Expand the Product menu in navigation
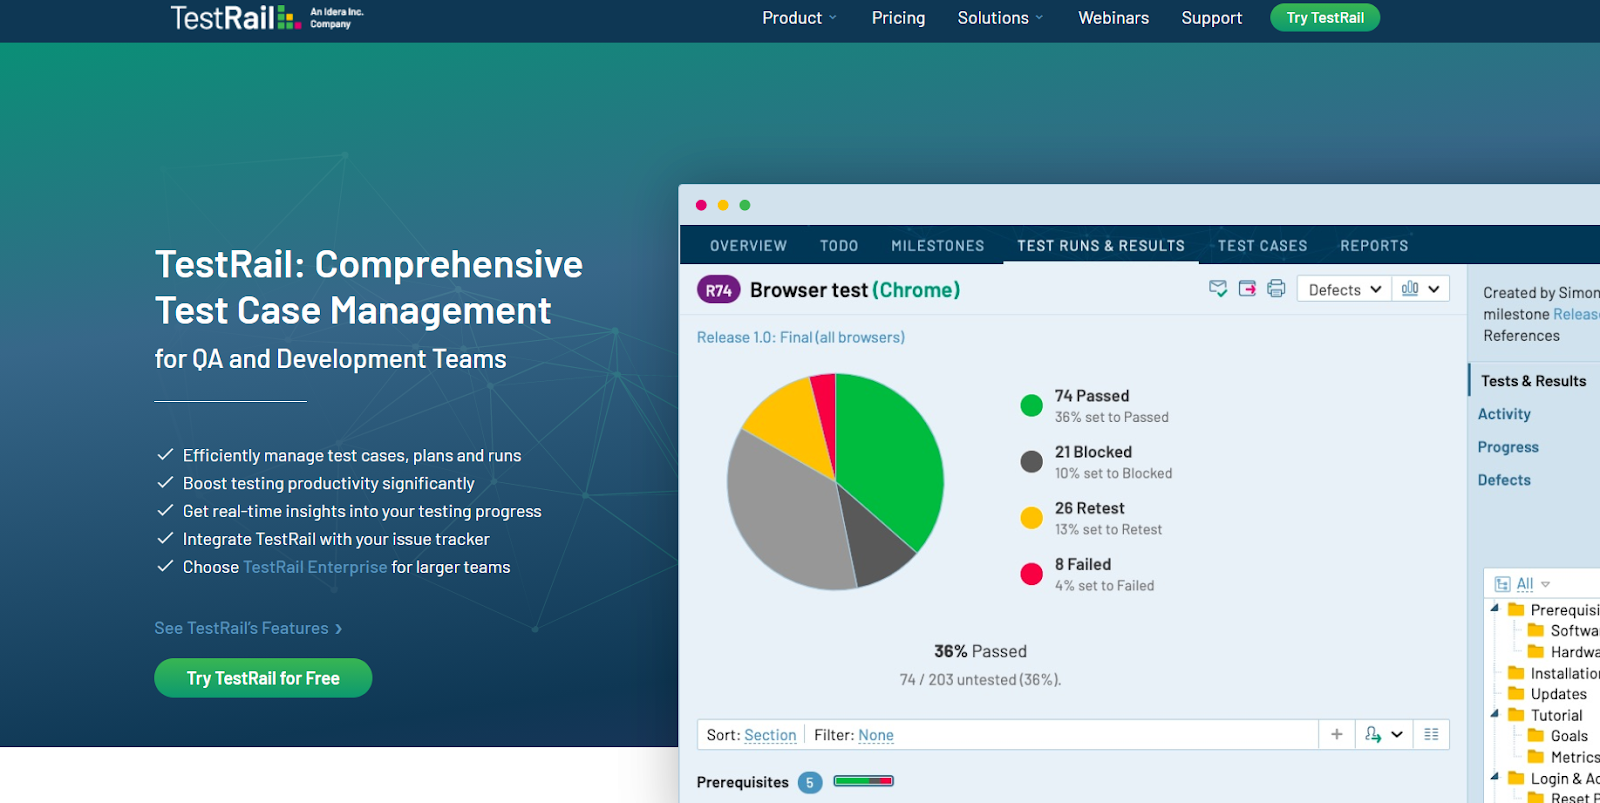This screenshot has height=803, width=1600. click(799, 18)
